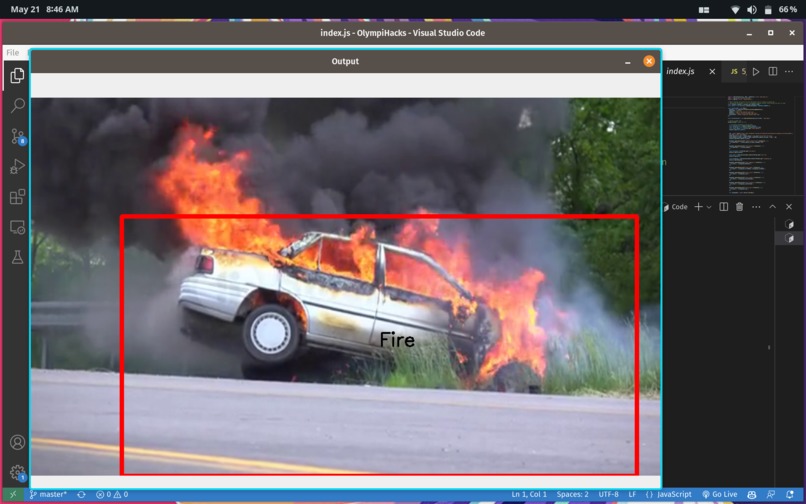806x504 pixels.
Task: Open the system window overview icon in top bar
Action: tap(704, 10)
